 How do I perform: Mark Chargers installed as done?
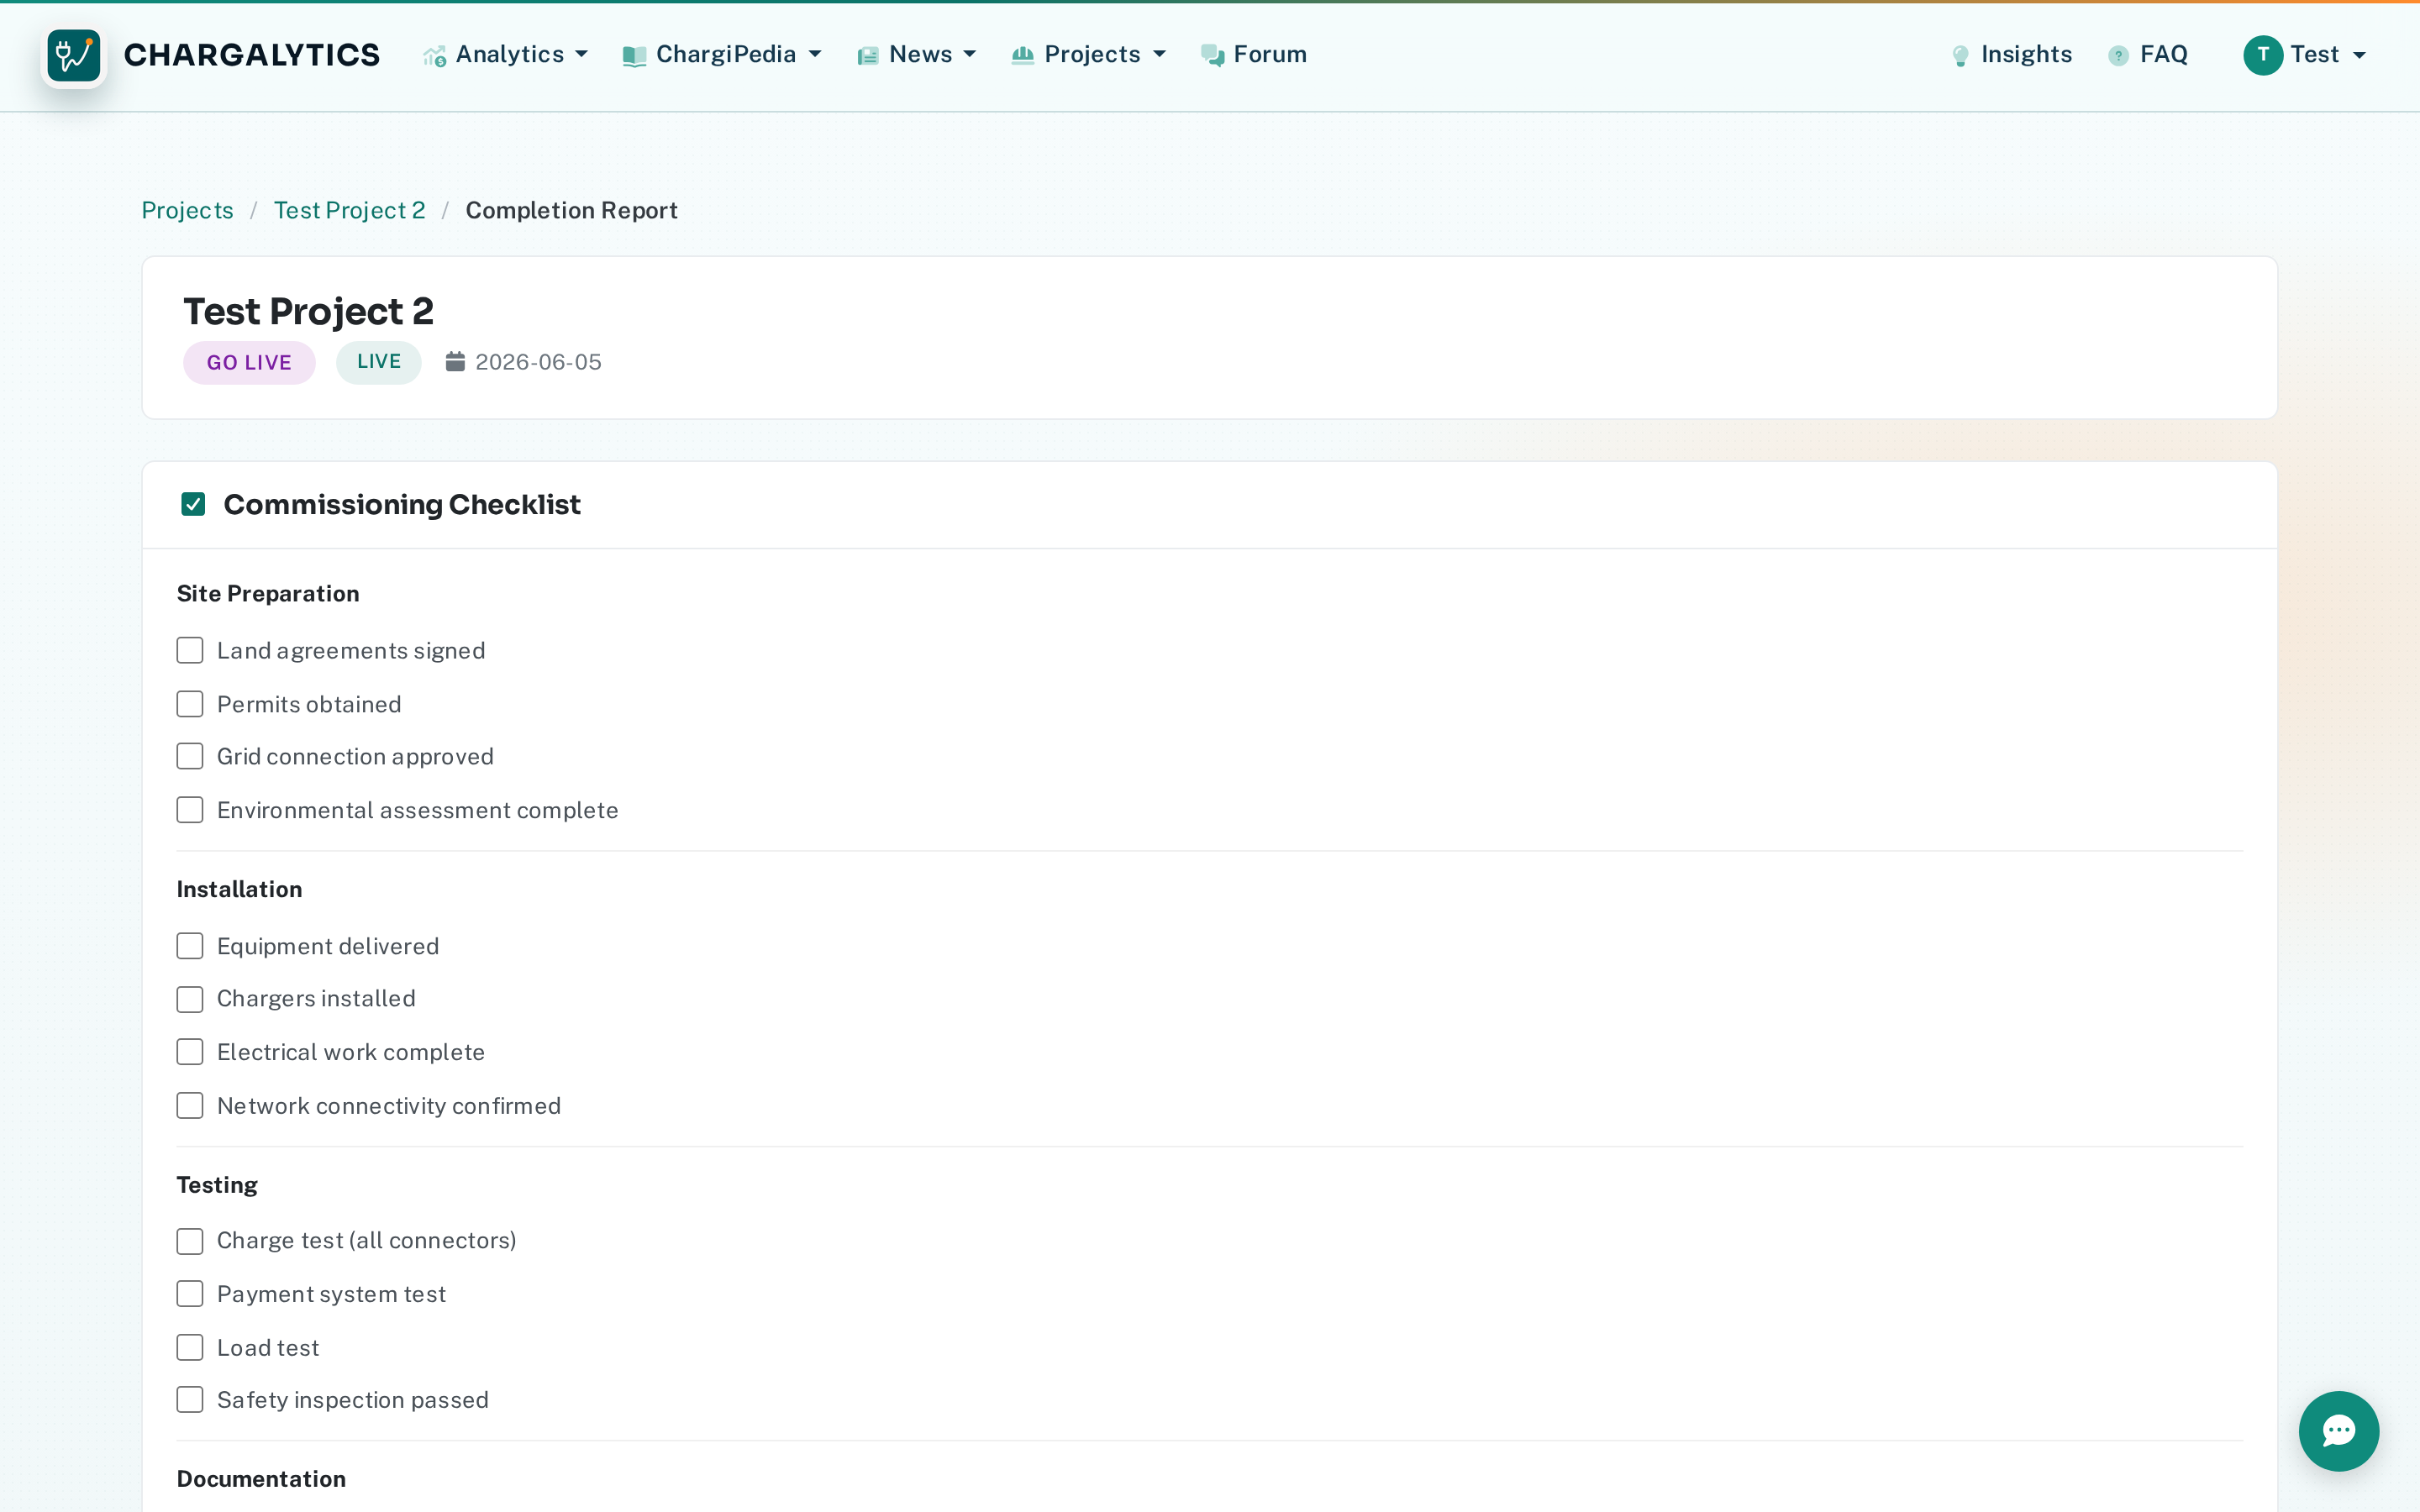(x=190, y=999)
